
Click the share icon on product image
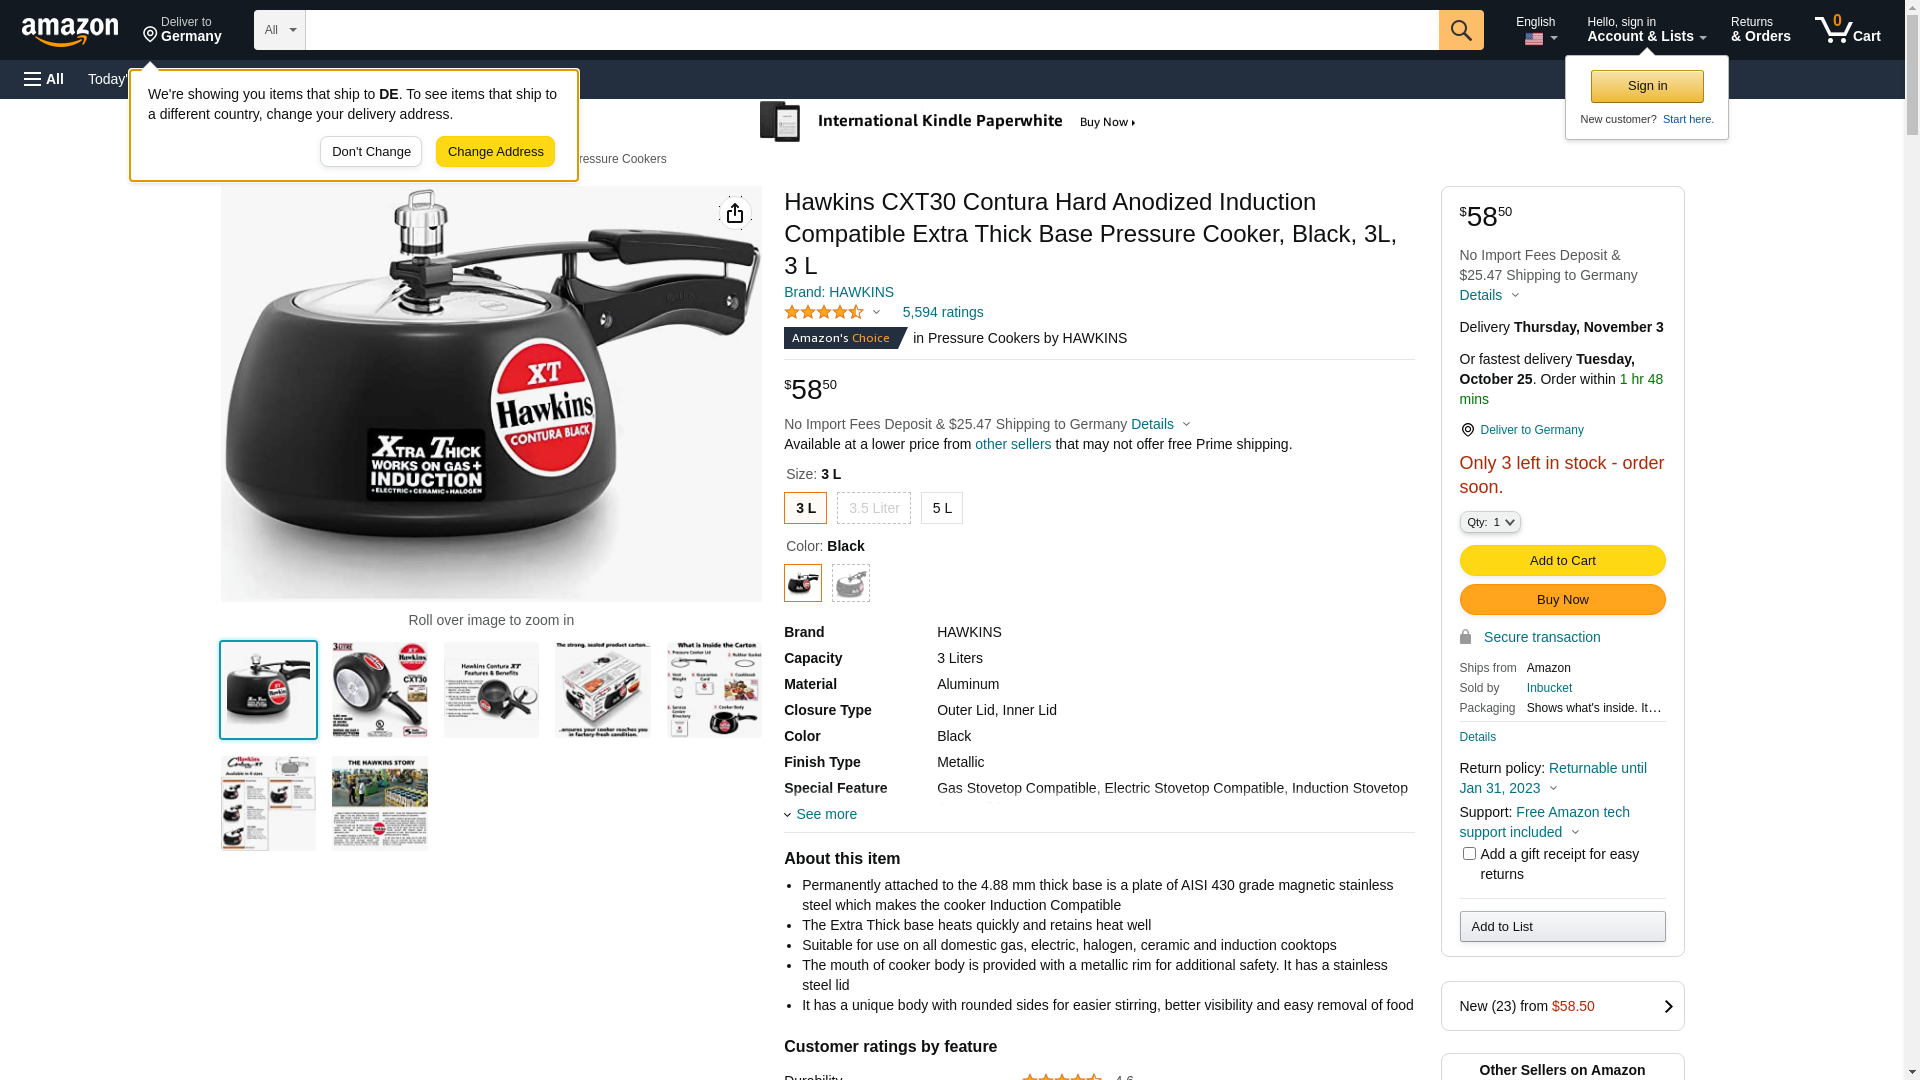click(x=735, y=213)
